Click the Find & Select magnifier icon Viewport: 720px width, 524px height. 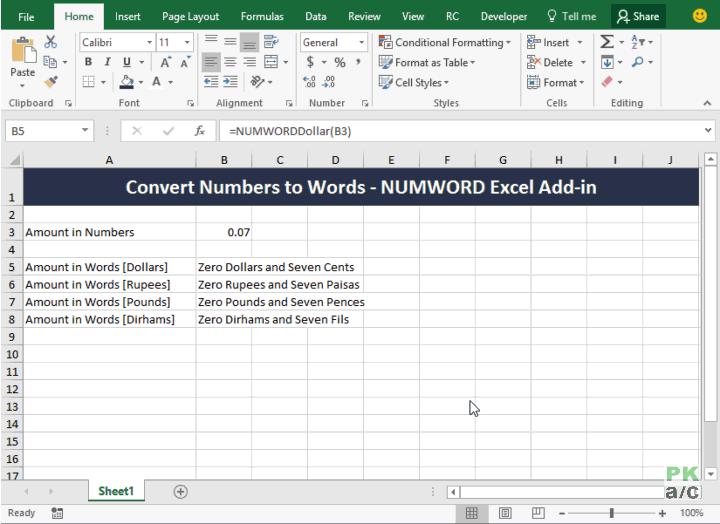[x=637, y=62]
